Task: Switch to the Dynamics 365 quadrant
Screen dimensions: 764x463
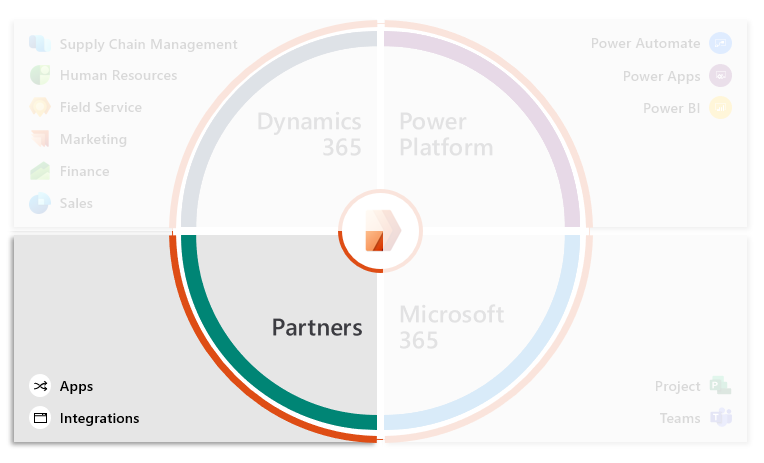Action: tap(309, 134)
